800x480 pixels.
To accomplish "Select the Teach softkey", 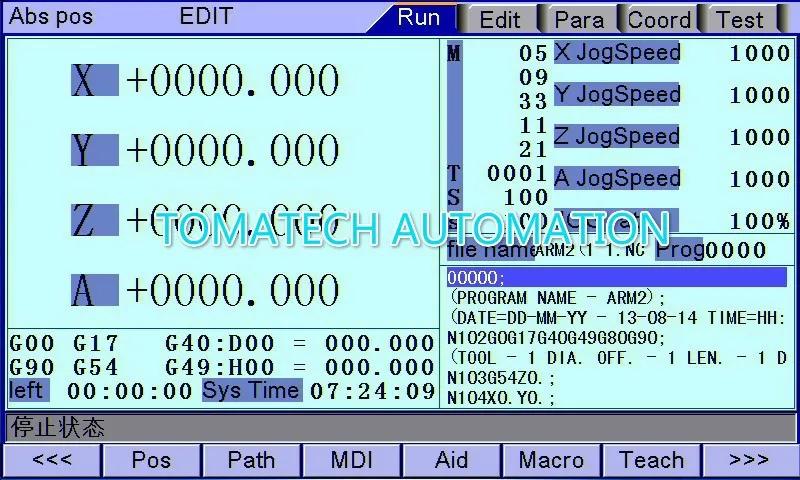I will pyautogui.click(x=652, y=460).
